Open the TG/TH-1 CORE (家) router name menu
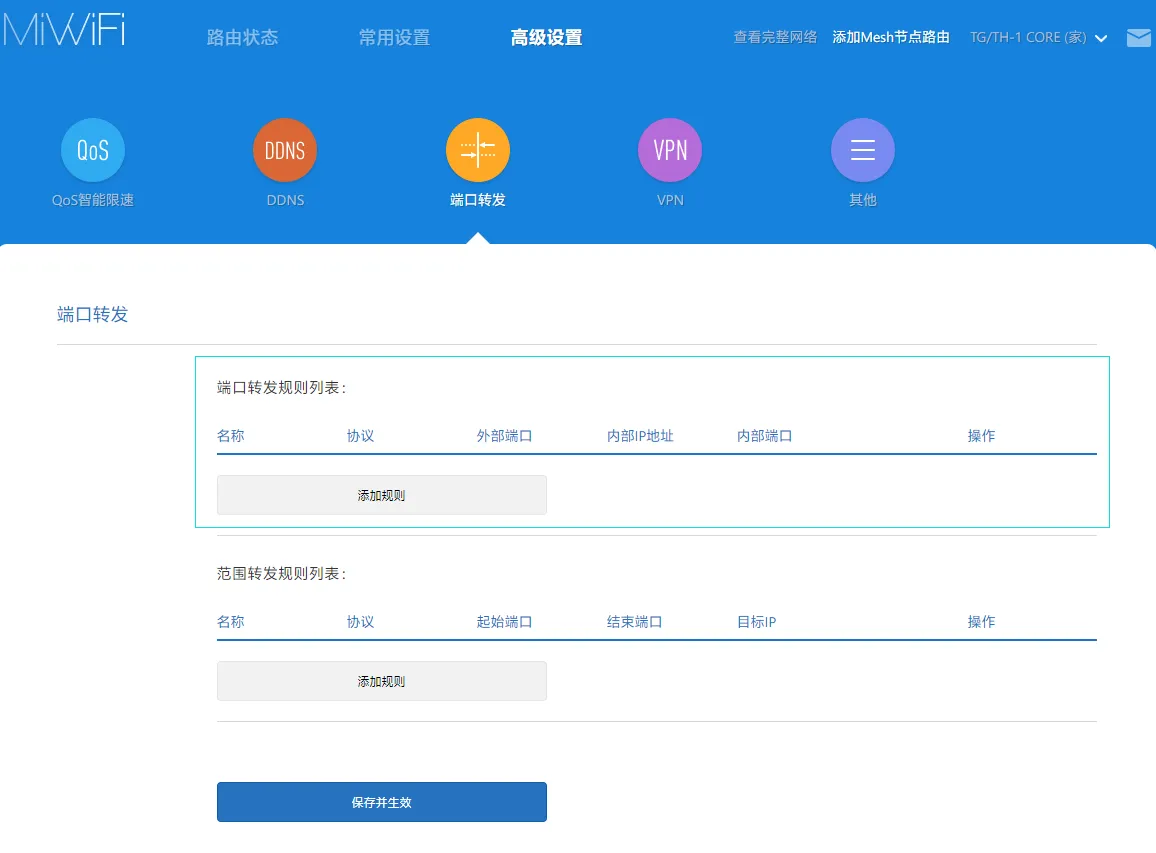 (x=1027, y=38)
